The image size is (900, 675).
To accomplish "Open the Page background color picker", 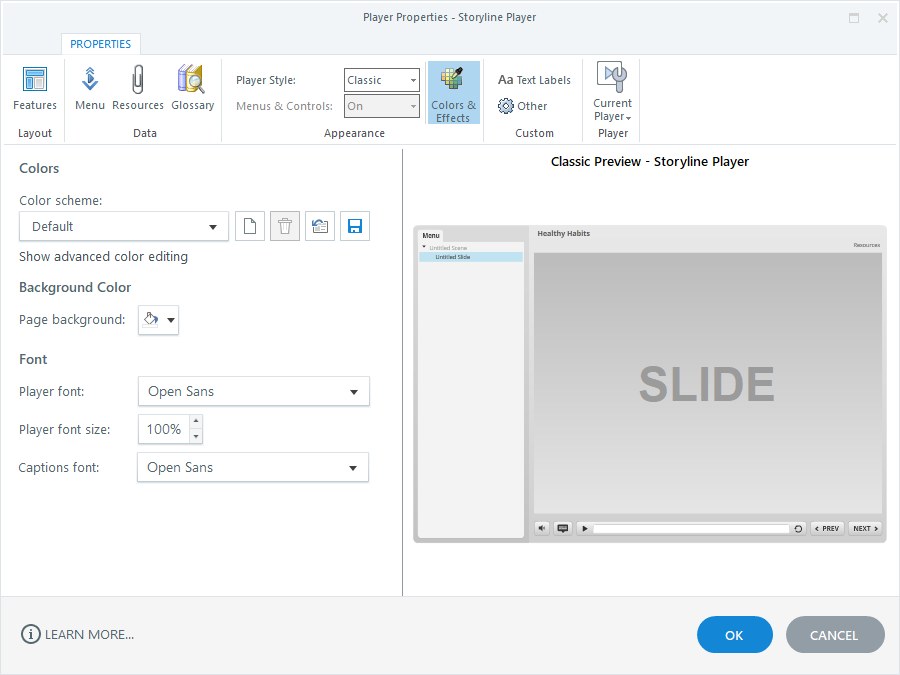I will tap(158, 320).
